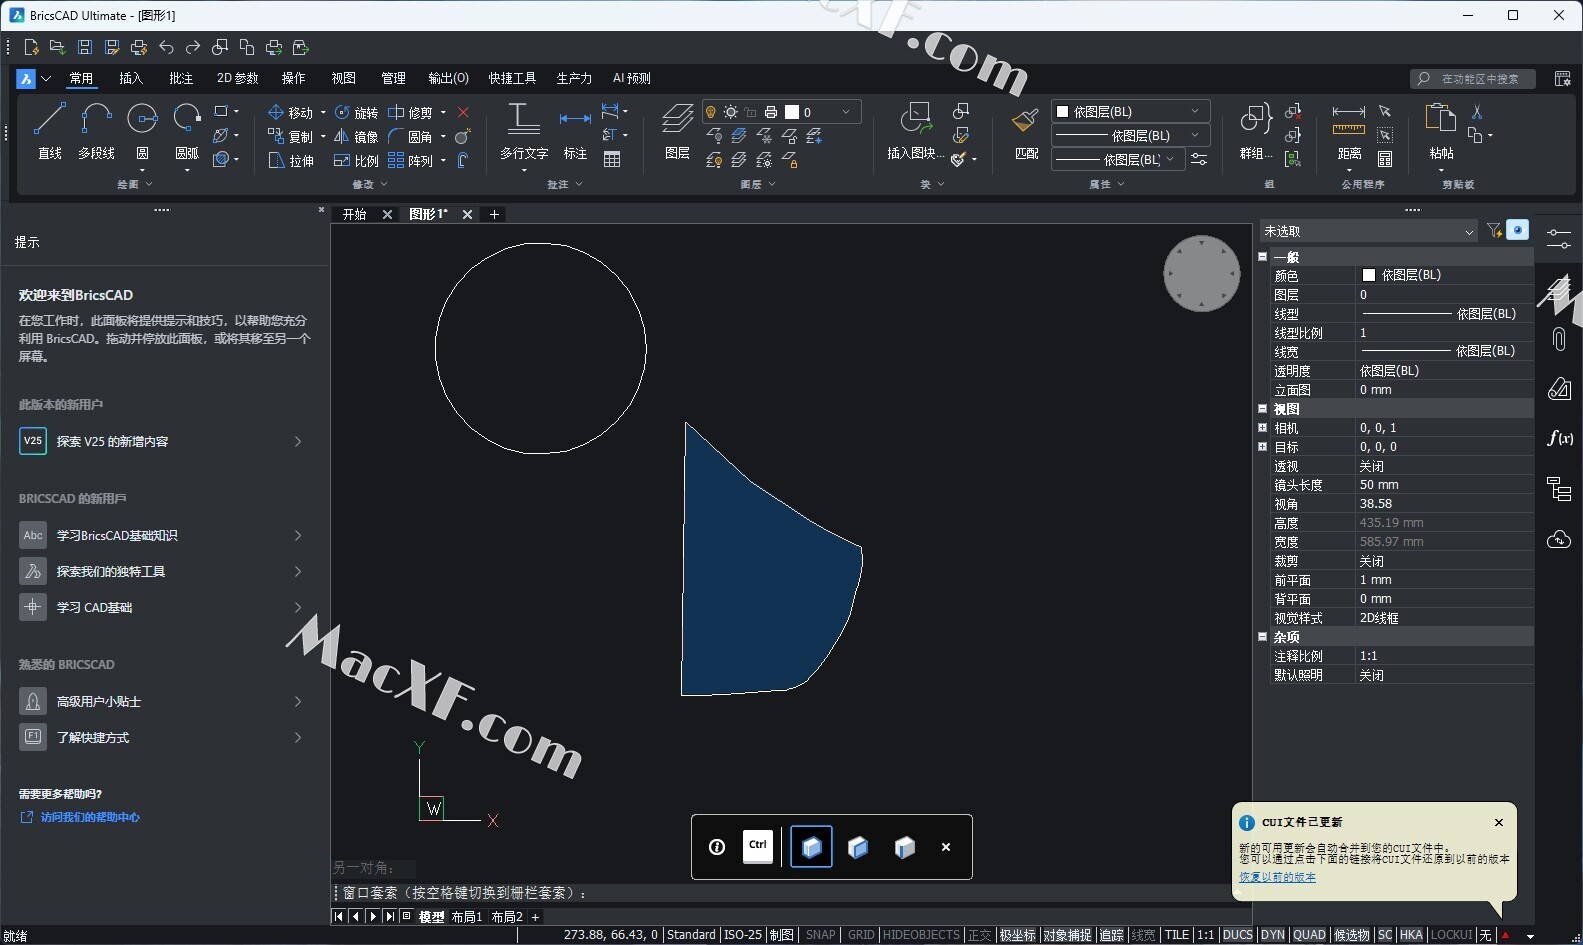Click the view navigation compass disc
Screen dimensions: 1583x945
pyautogui.click(x=1201, y=273)
